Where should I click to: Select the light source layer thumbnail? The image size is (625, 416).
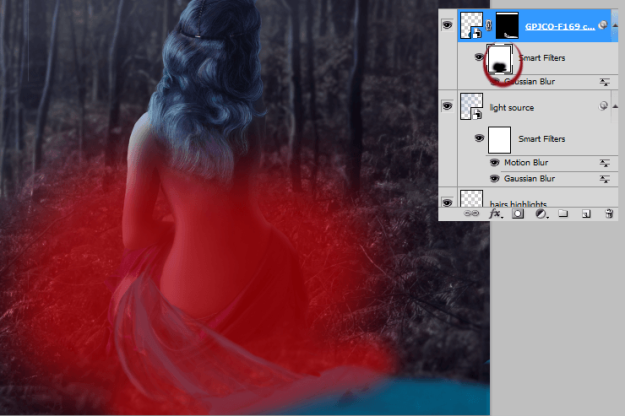472,106
